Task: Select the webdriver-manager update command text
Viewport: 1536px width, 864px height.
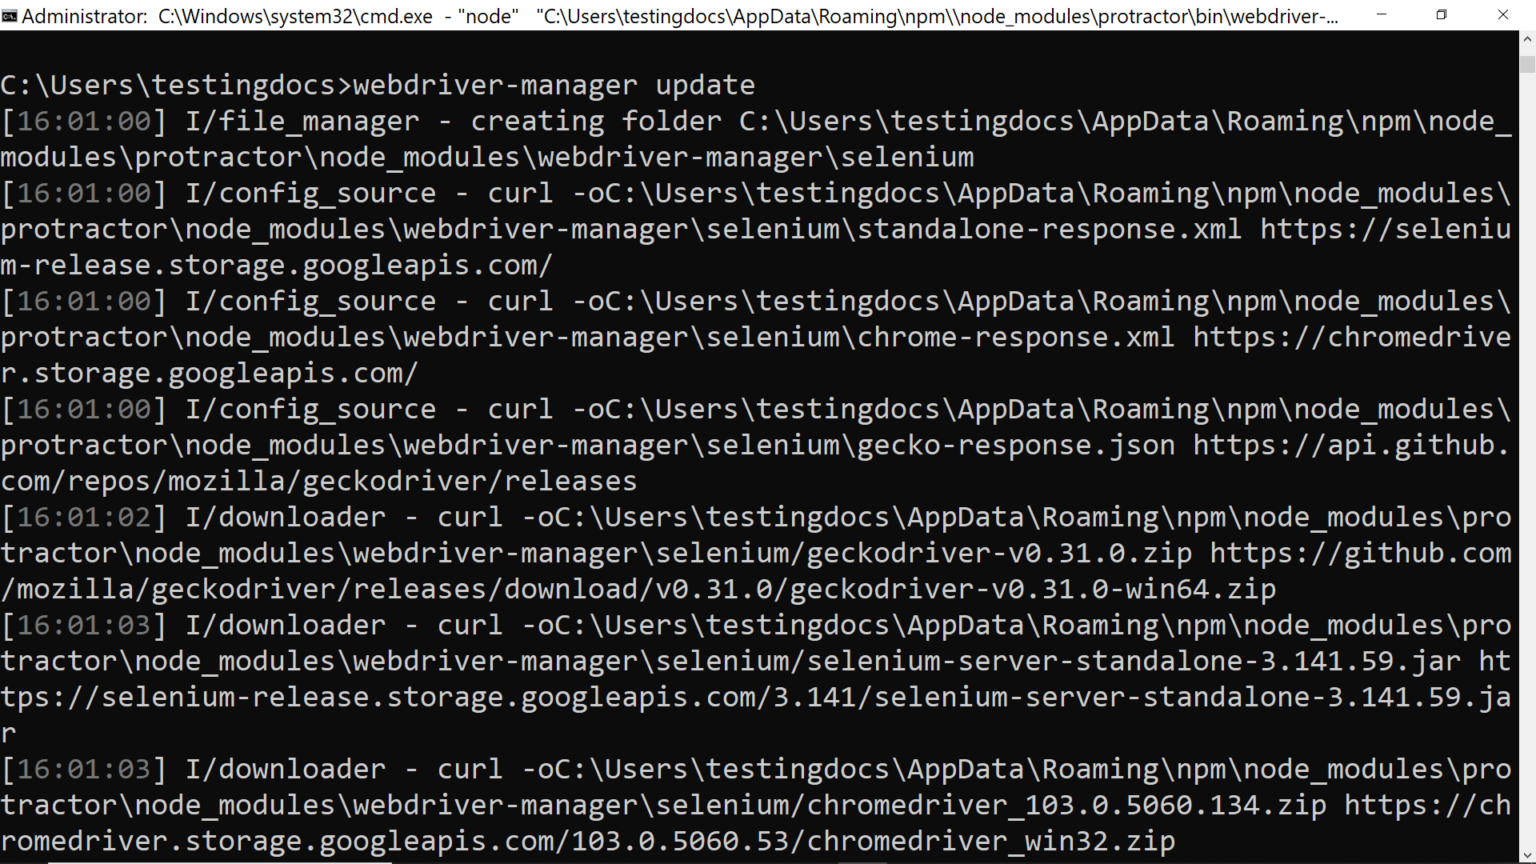Action: click(x=555, y=84)
